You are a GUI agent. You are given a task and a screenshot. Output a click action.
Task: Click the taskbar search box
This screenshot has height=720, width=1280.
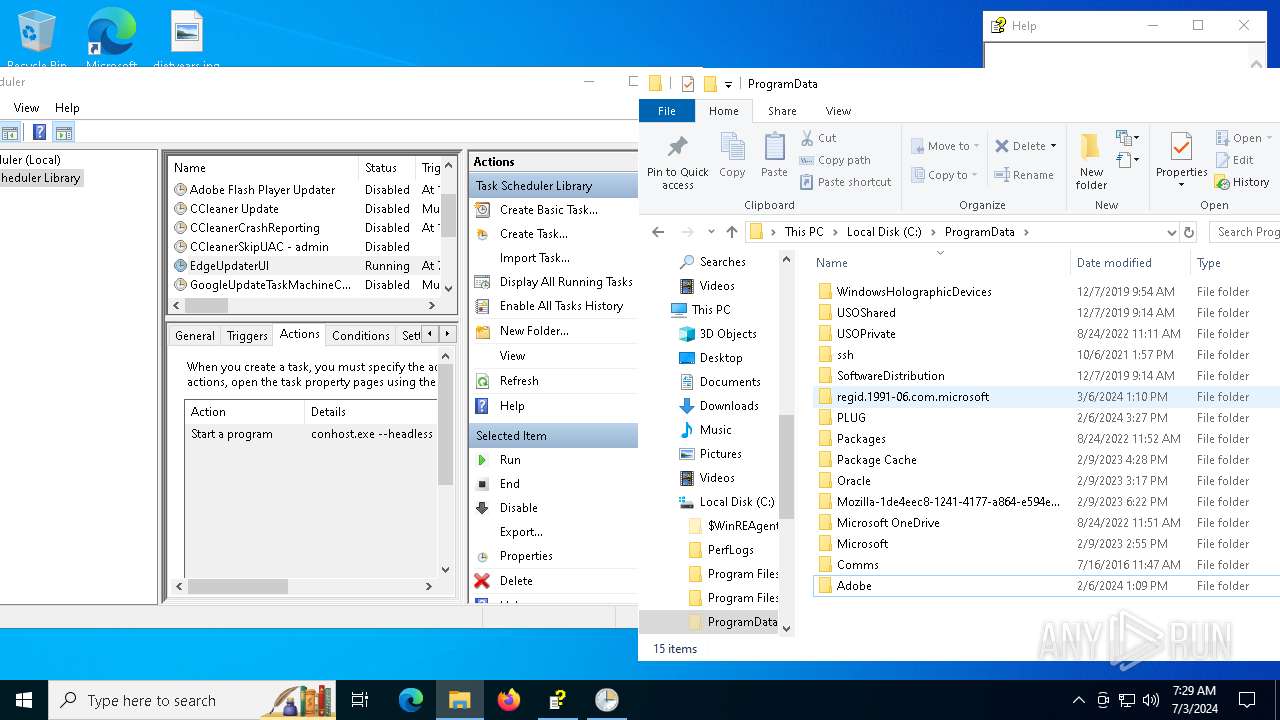(192, 700)
